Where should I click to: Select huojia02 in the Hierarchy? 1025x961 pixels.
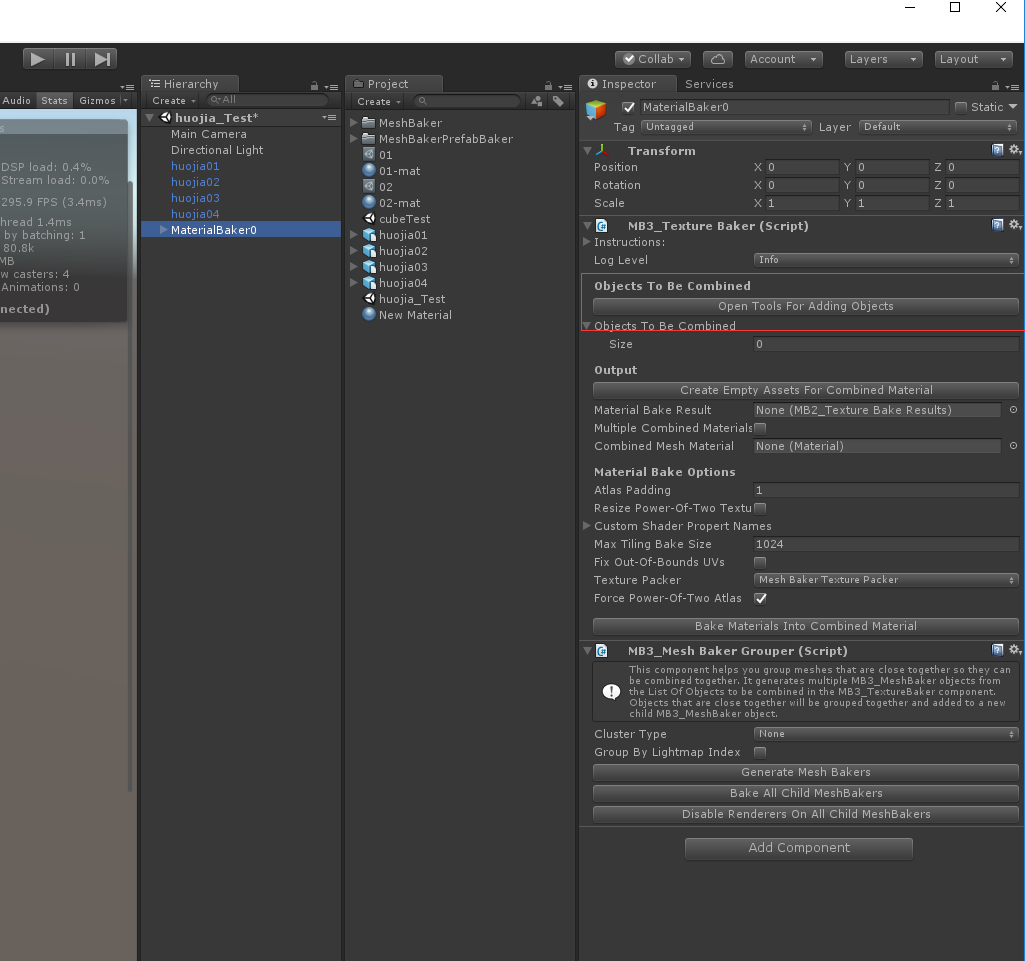pos(196,182)
